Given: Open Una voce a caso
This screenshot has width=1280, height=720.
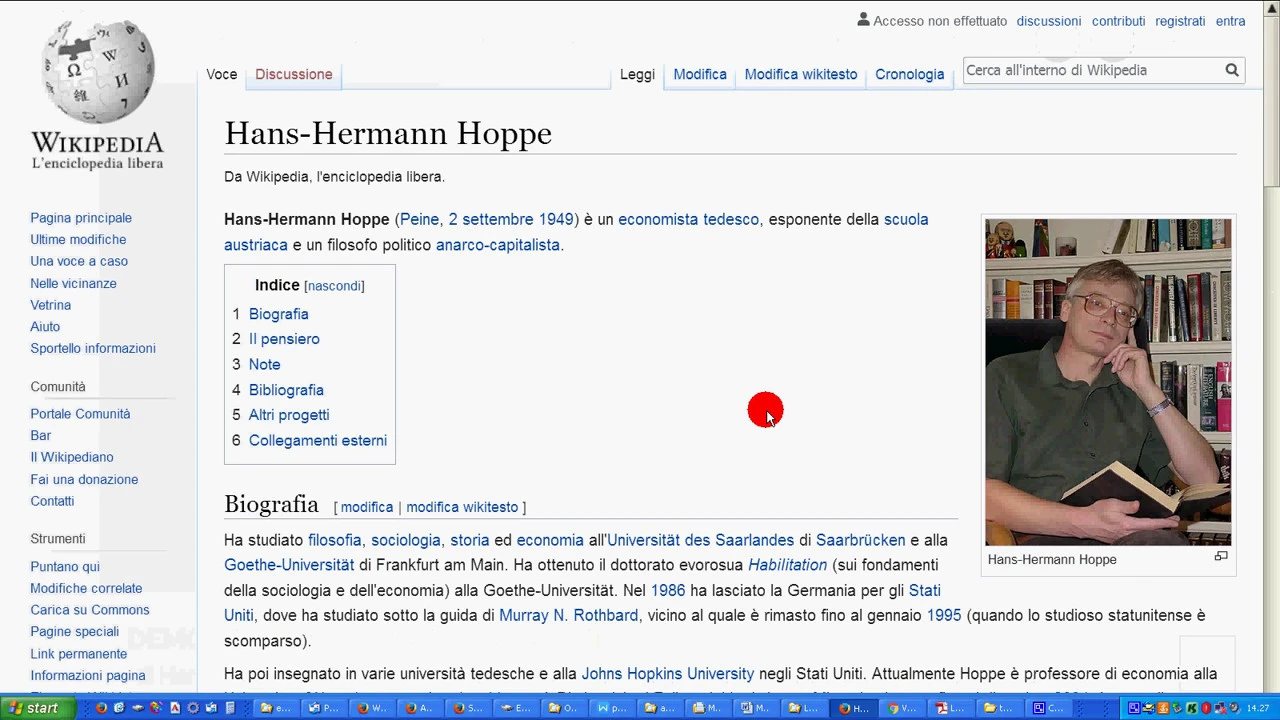Looking at the screenshot, I should click(x=79, y=261).
